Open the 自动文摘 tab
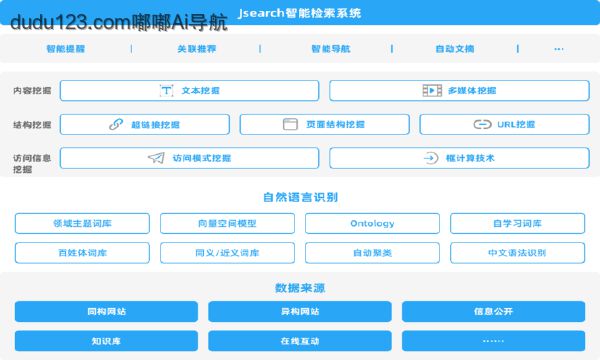Viewport: 600px width, 360px height. [x=455, y=49]
